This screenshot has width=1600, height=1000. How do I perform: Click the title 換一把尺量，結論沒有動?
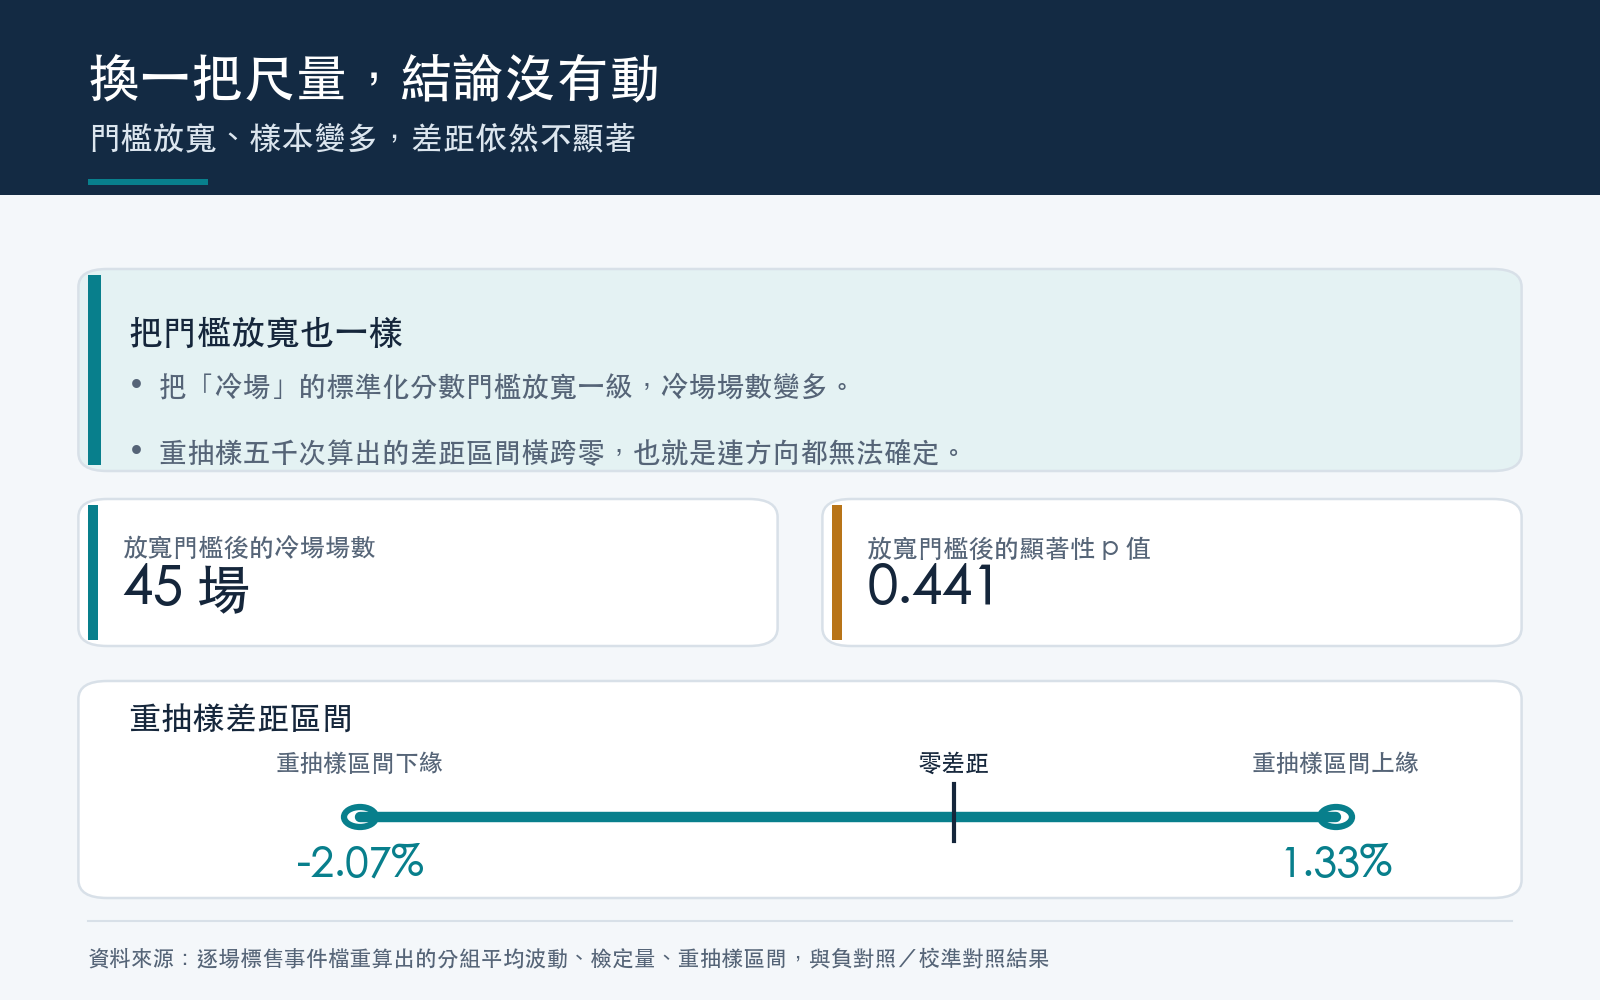(374, 79)
